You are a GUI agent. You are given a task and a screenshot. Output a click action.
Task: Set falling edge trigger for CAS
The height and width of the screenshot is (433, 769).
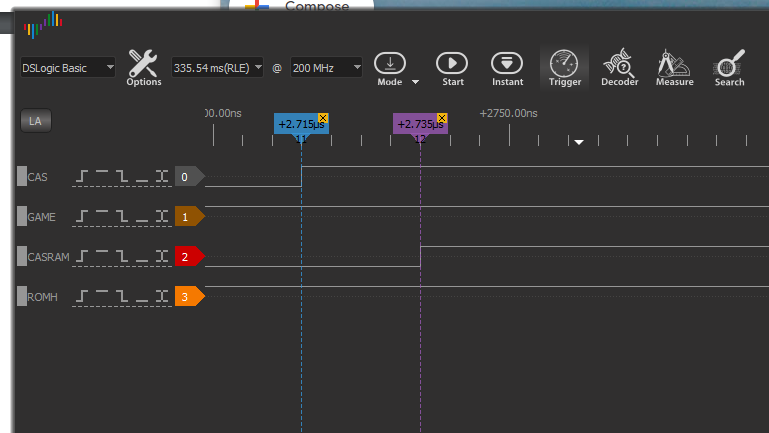tap(122, 176)
